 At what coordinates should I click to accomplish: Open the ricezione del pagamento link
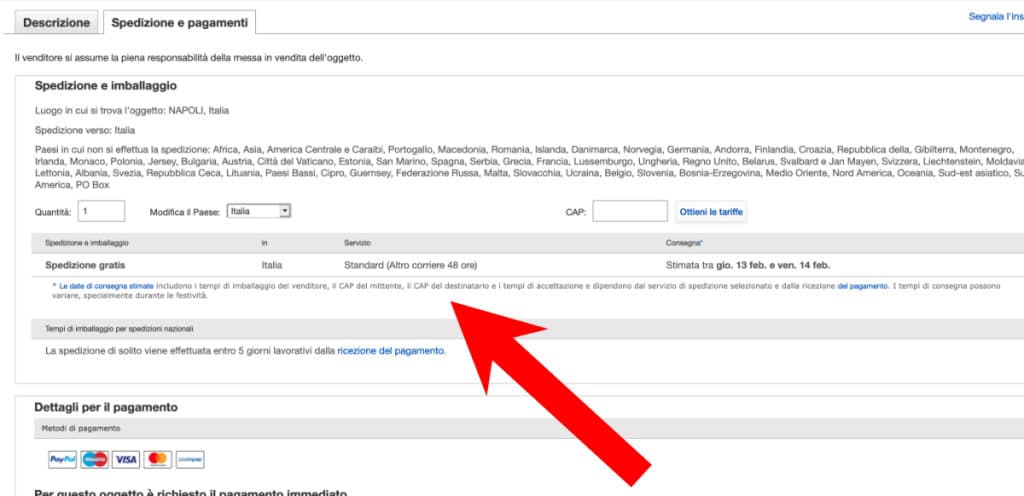coord(391,350)
